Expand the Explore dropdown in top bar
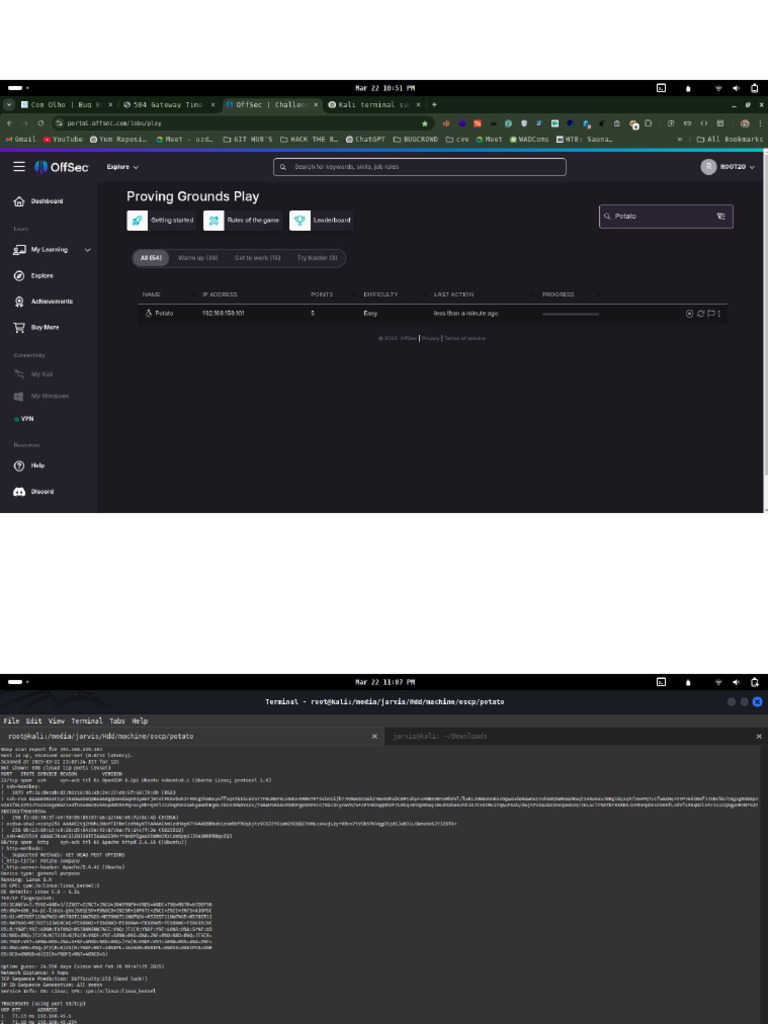 pyautogui.click(x=123, y=167)
